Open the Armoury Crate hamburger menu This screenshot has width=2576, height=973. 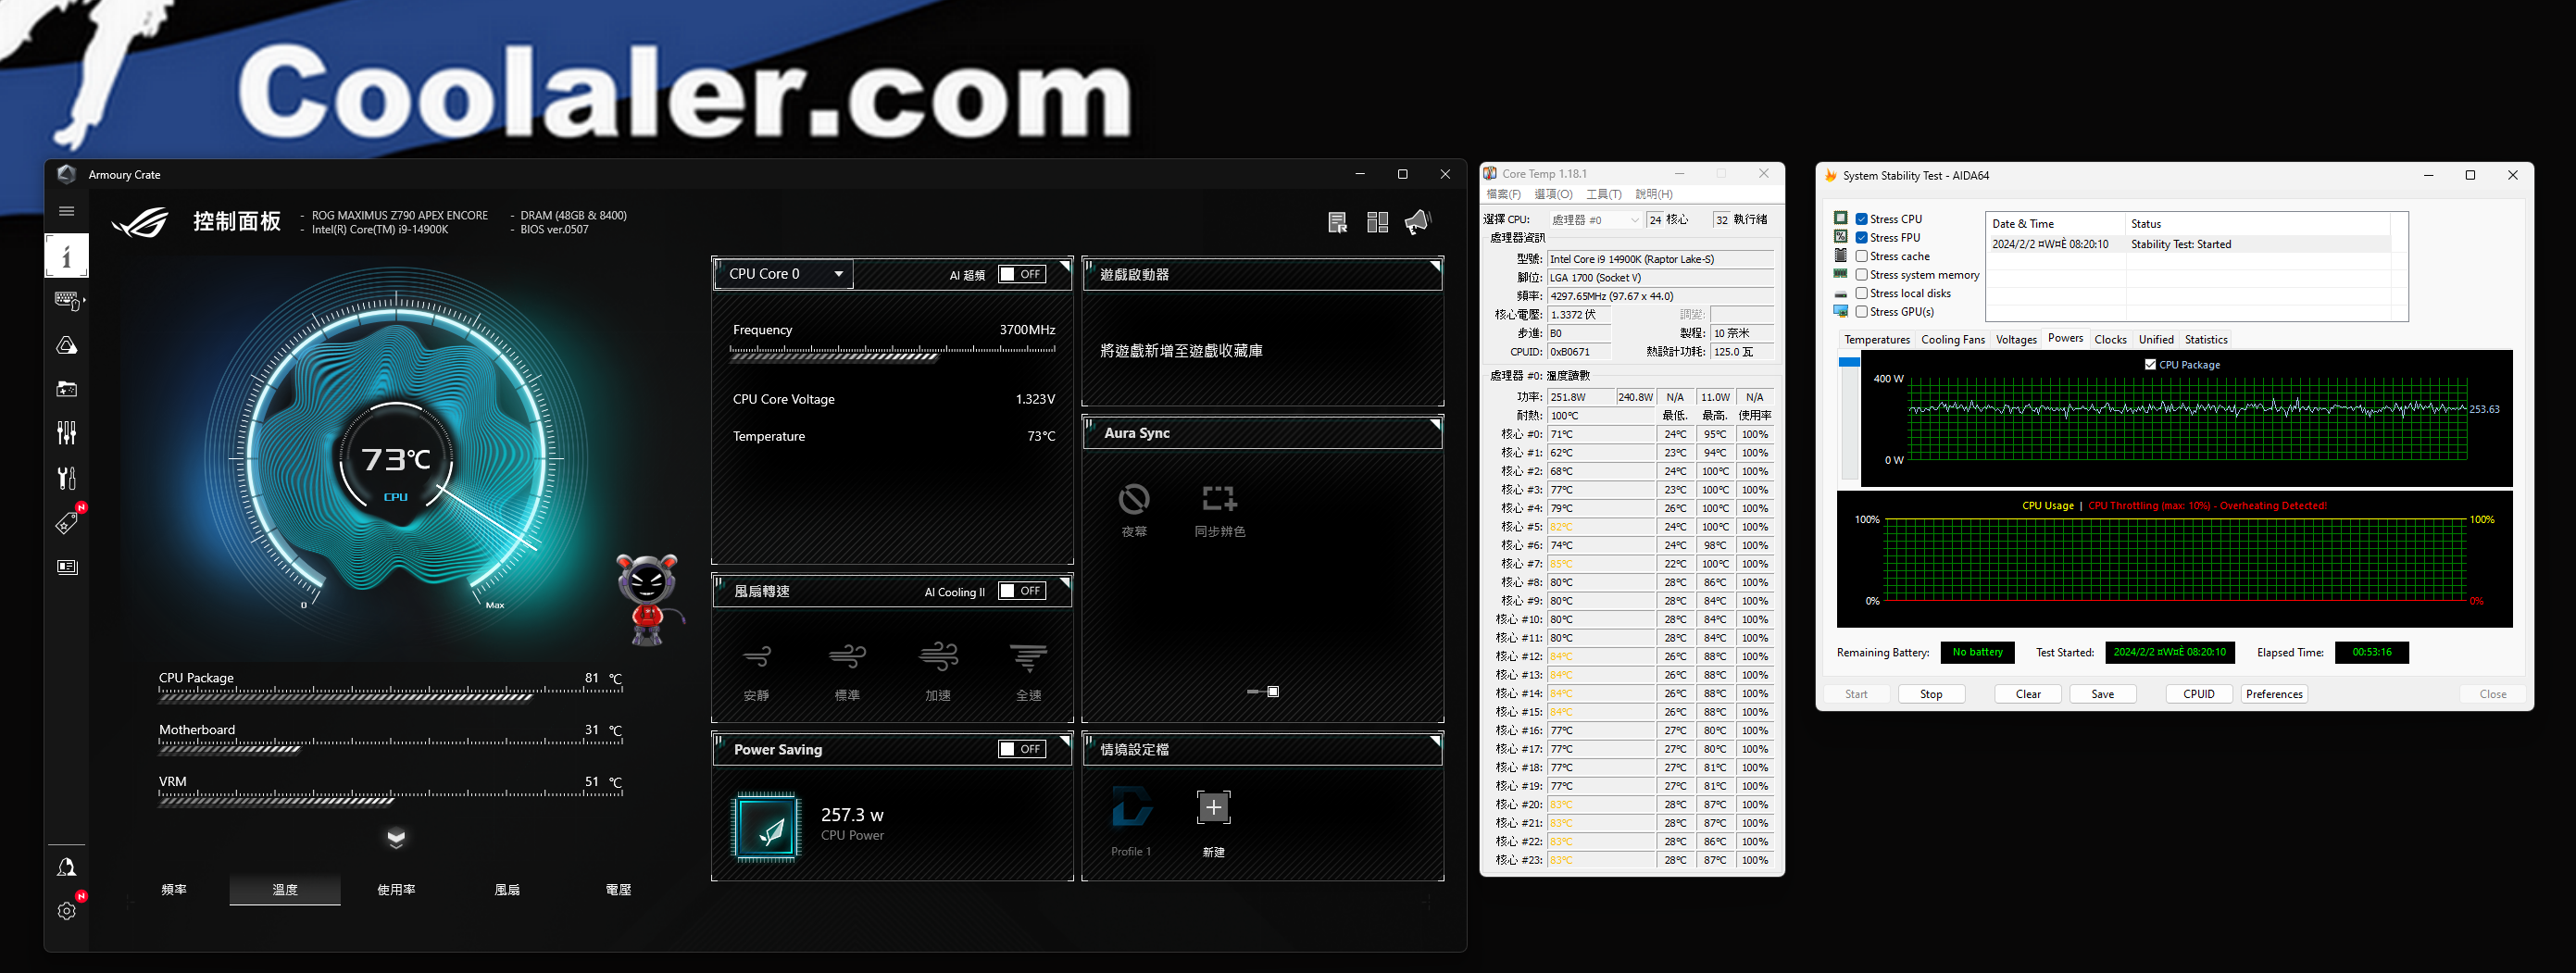67,211
